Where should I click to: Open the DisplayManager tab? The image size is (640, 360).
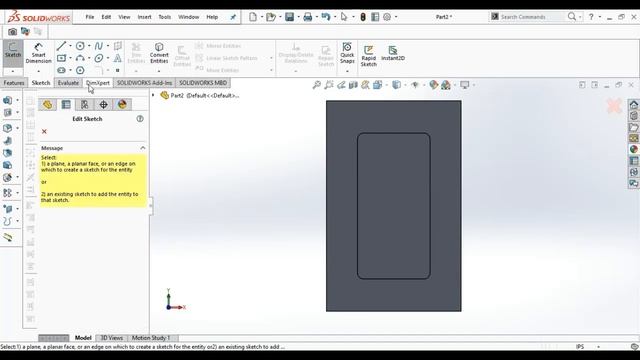click(x=122, y=104)
